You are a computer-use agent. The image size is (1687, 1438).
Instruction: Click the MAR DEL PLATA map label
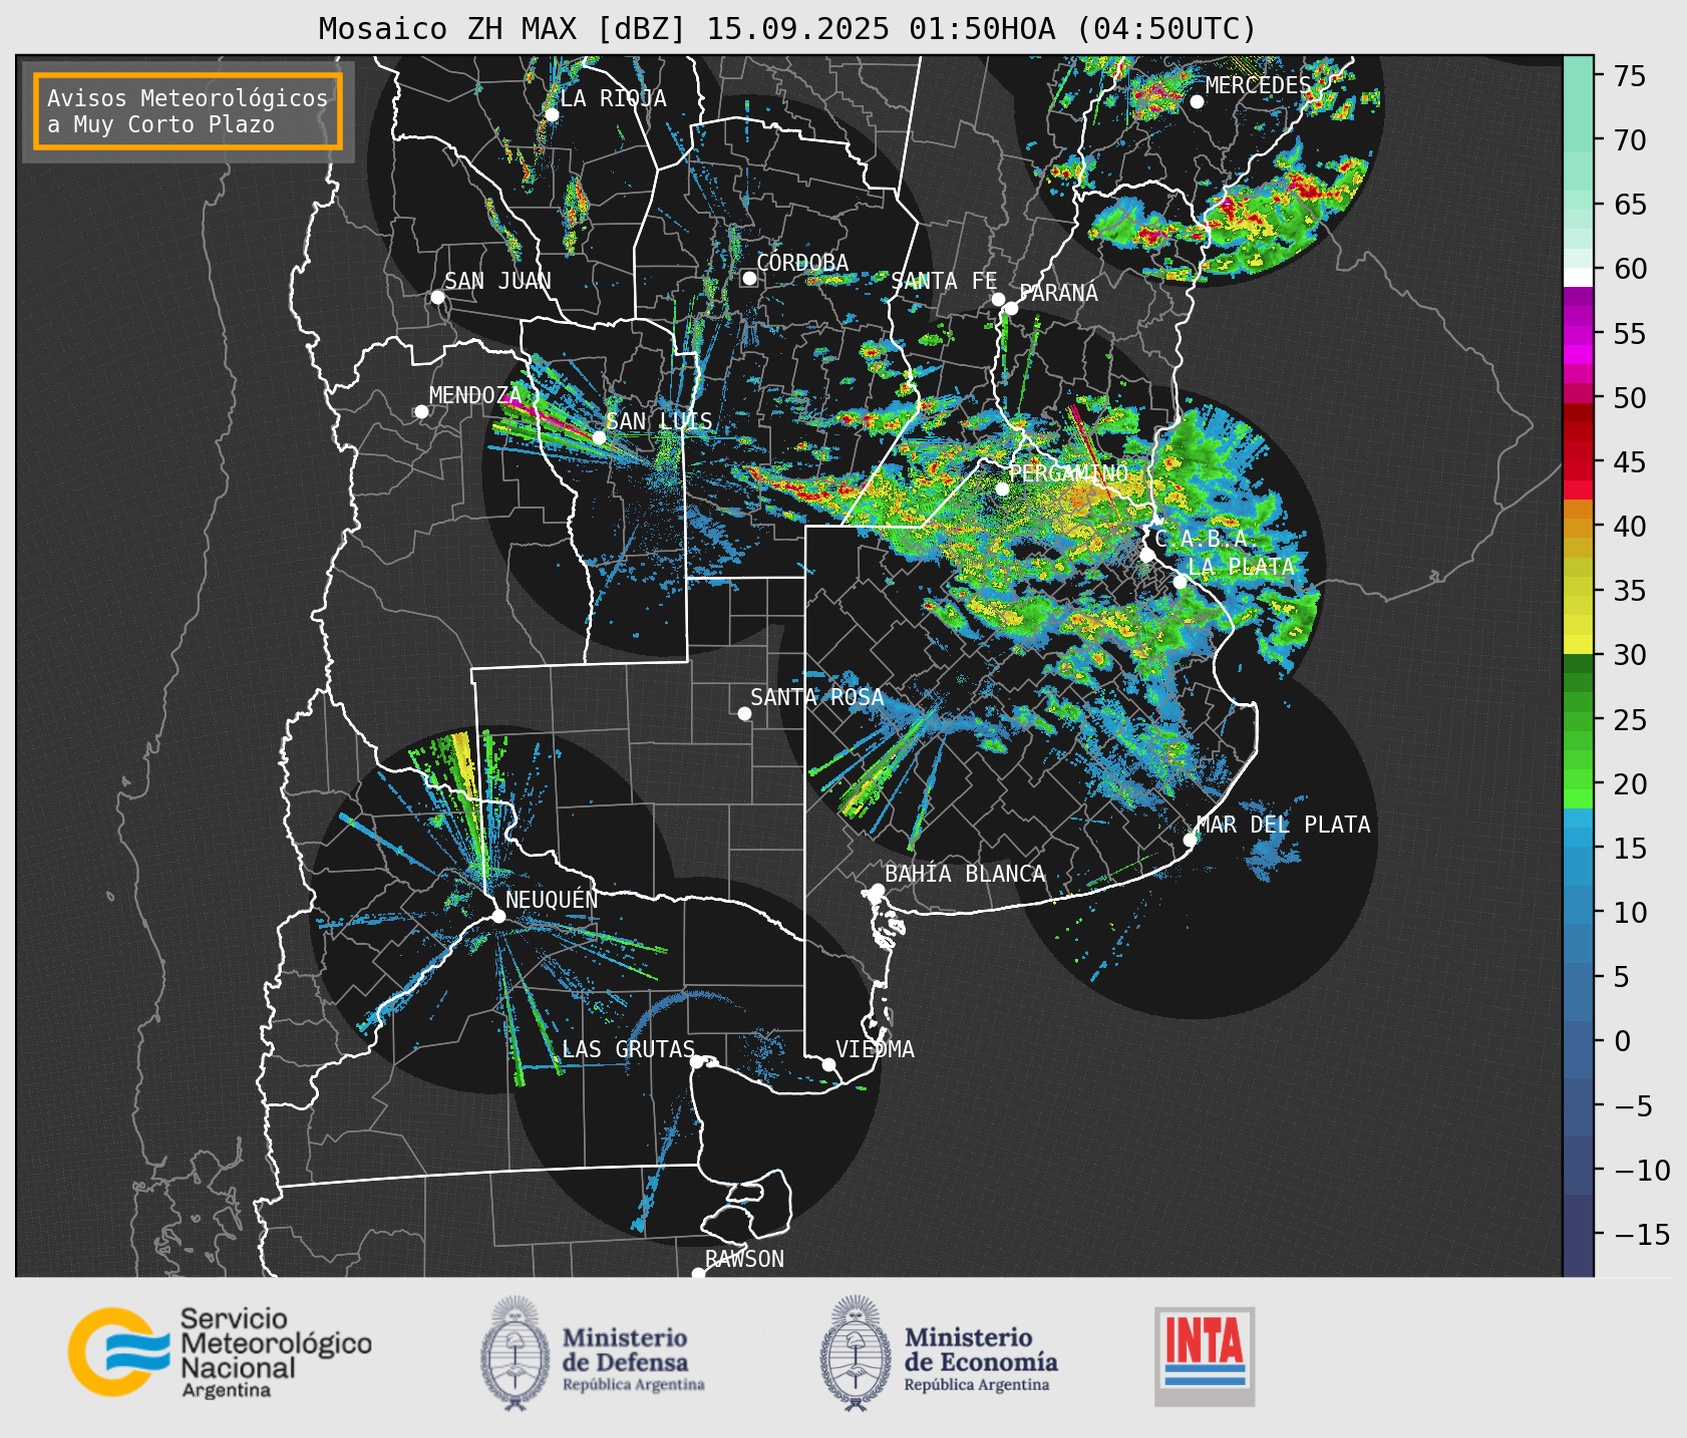(1283, 825)
